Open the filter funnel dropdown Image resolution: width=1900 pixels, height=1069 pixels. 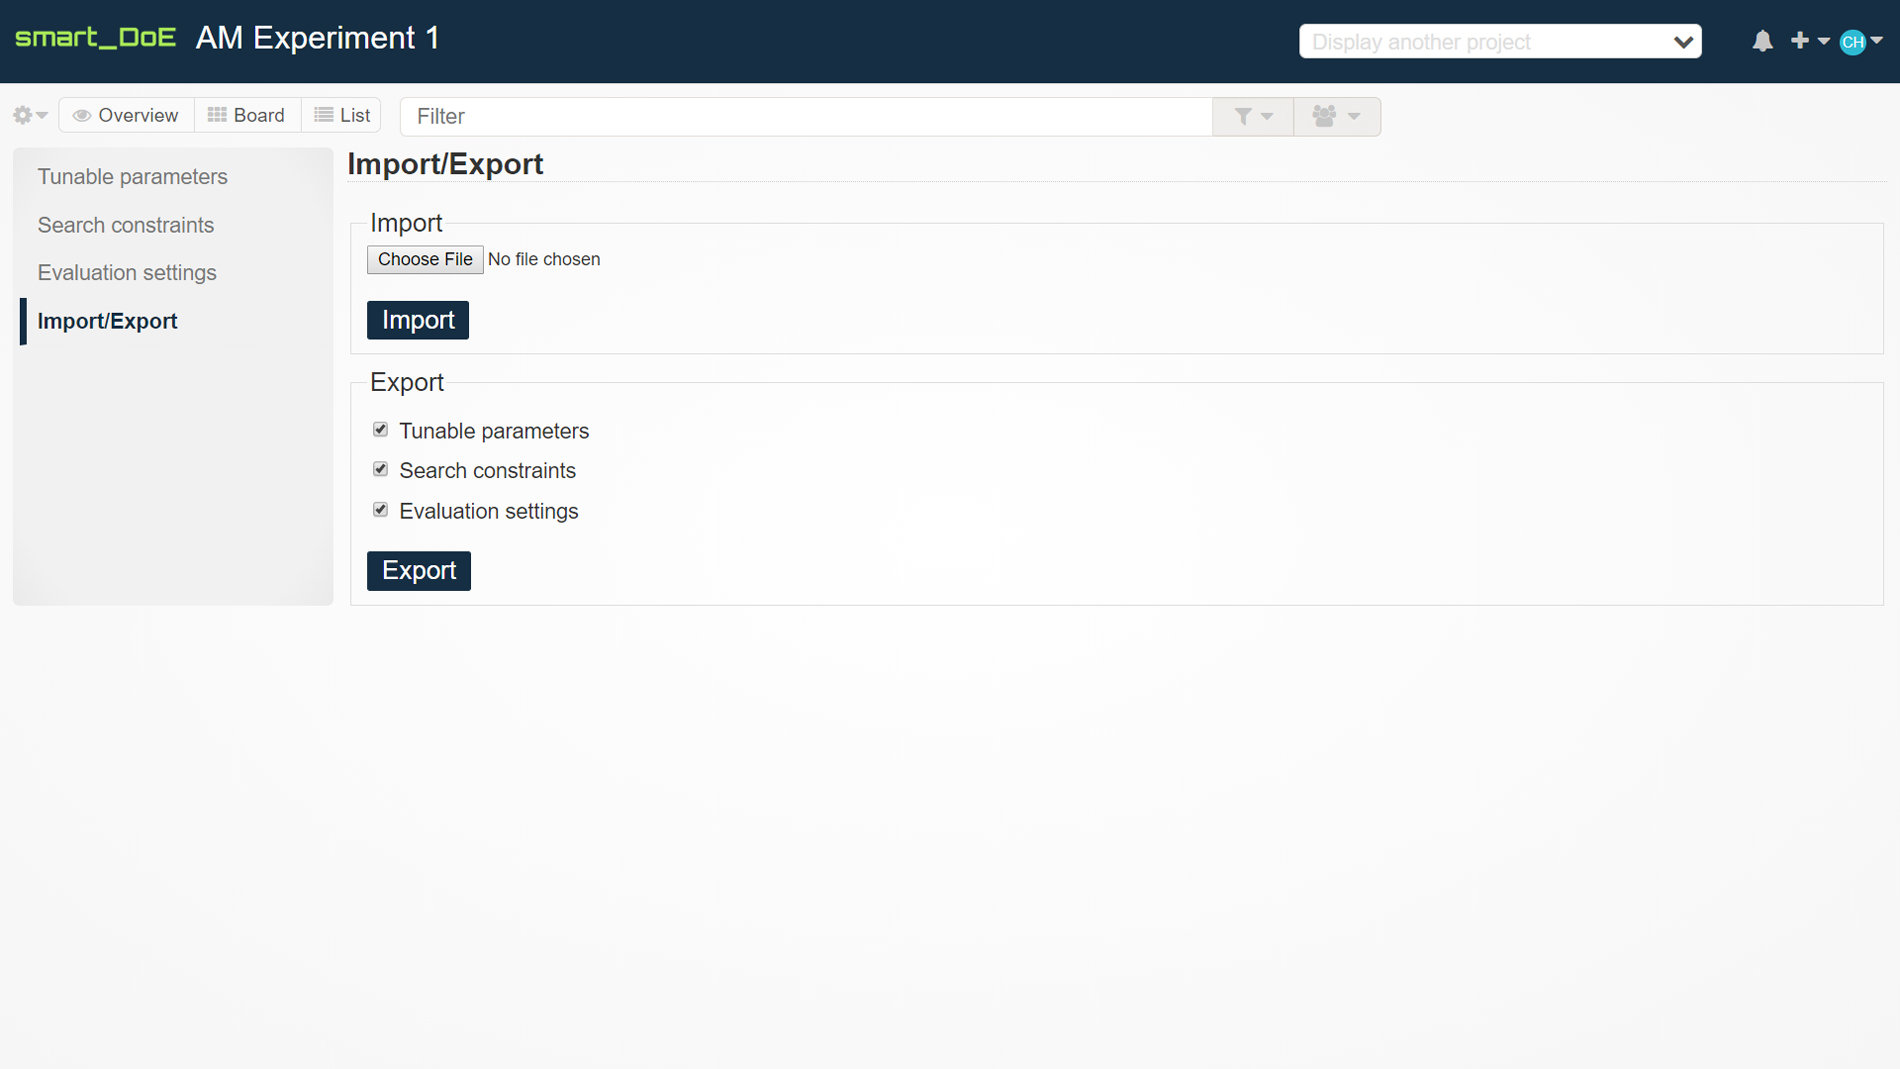[1253, 116]
